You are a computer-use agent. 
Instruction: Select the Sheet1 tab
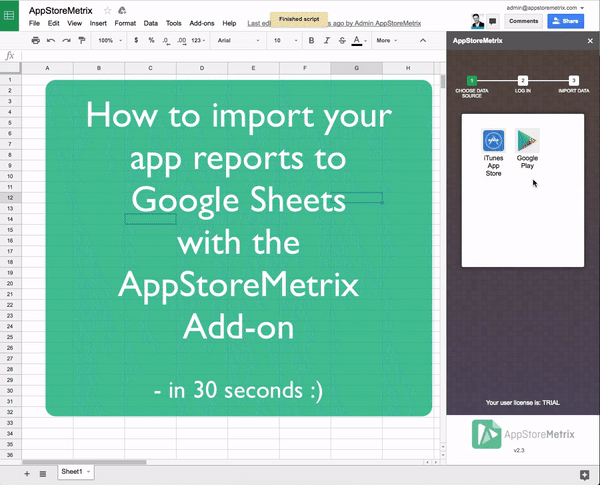[75, 472]
